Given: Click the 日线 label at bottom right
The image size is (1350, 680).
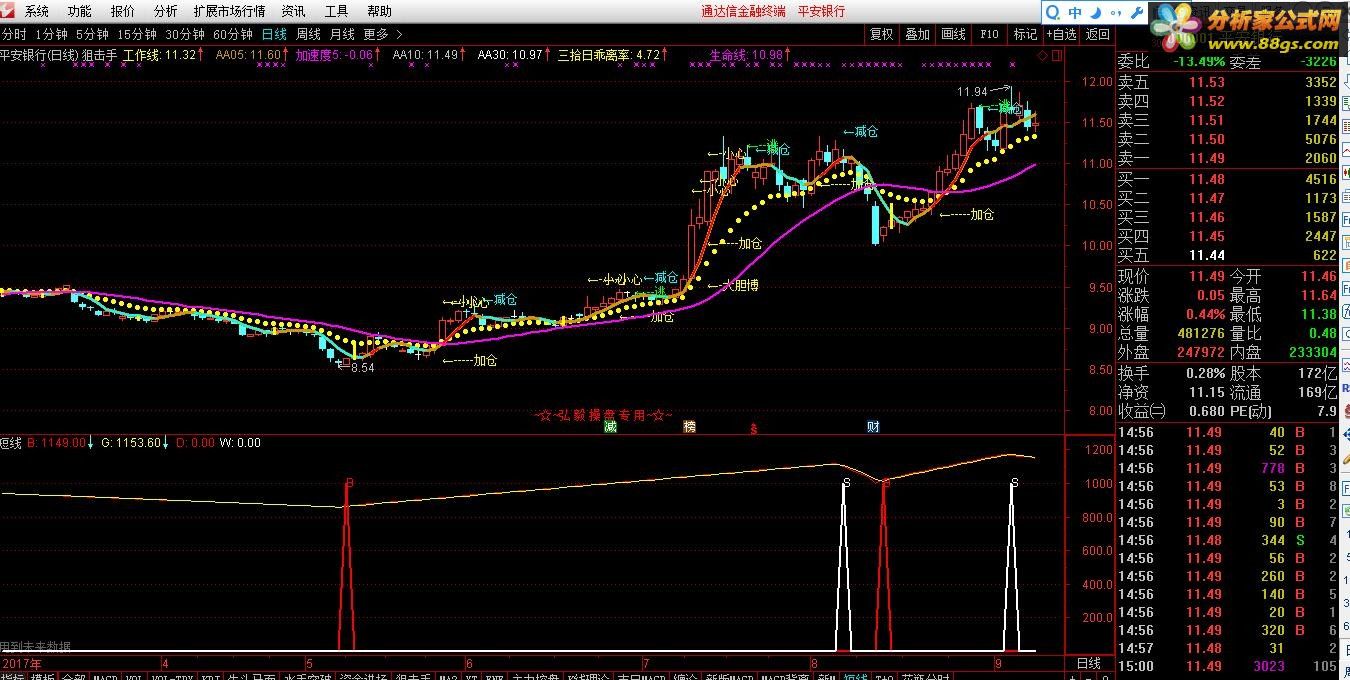Looking at the screenshot, I should point(1089,663).
